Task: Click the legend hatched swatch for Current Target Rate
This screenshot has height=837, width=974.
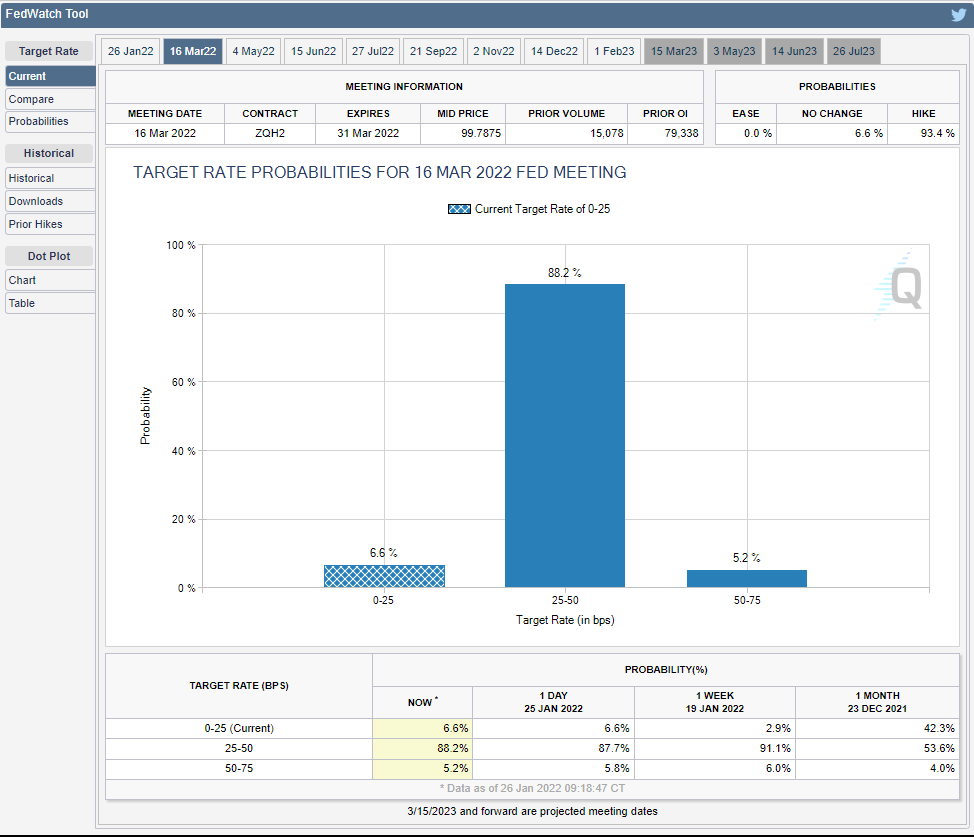Action: (459, 209)
